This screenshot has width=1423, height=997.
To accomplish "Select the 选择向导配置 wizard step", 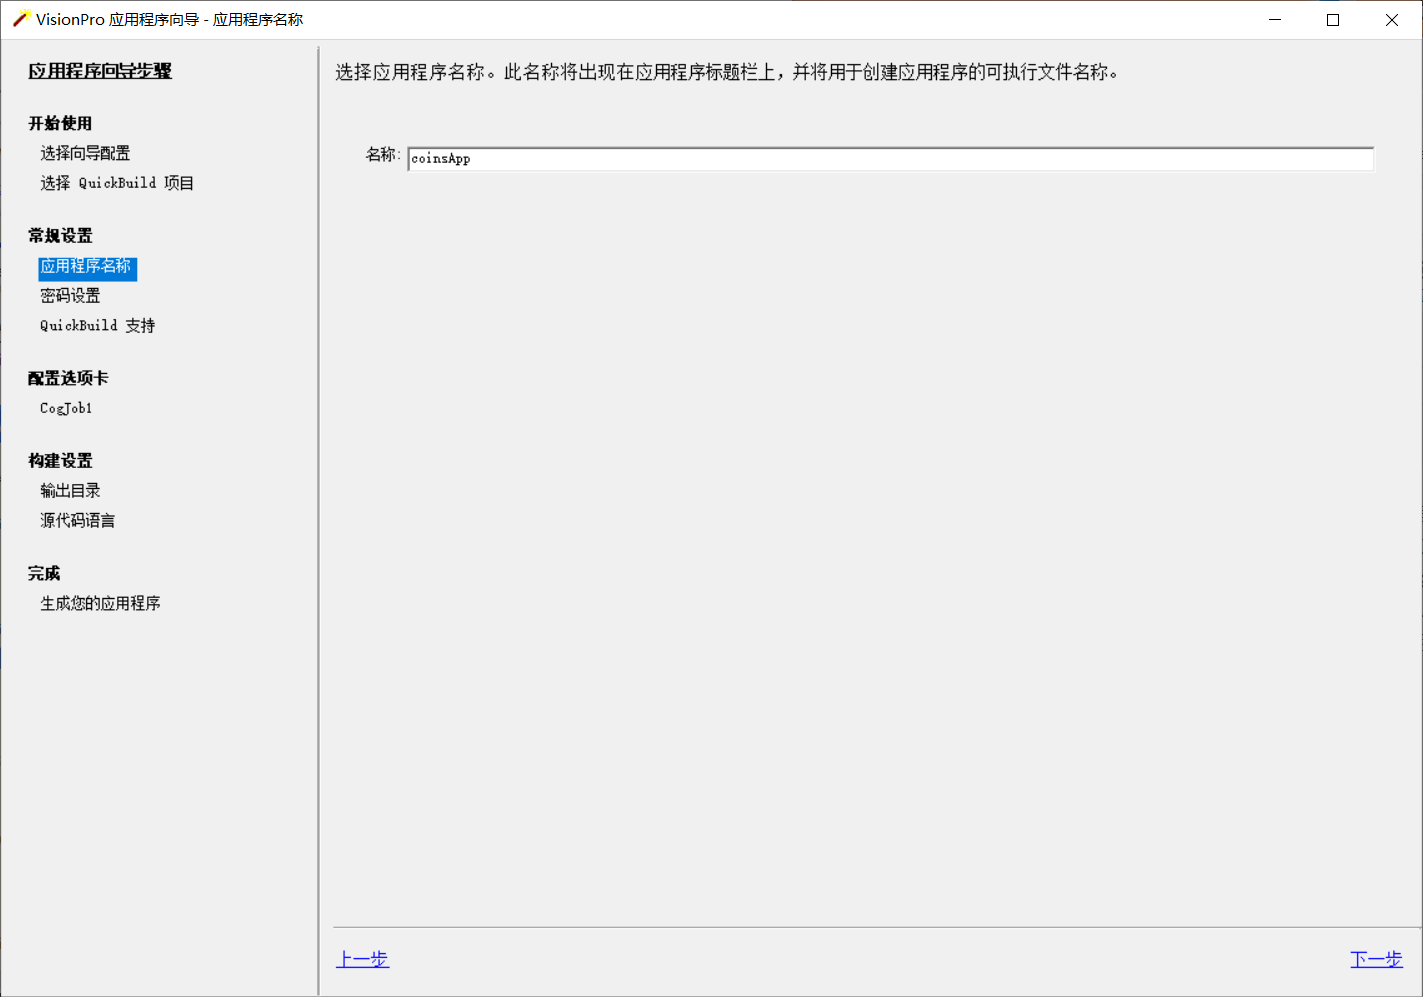I will coord(85,152).
